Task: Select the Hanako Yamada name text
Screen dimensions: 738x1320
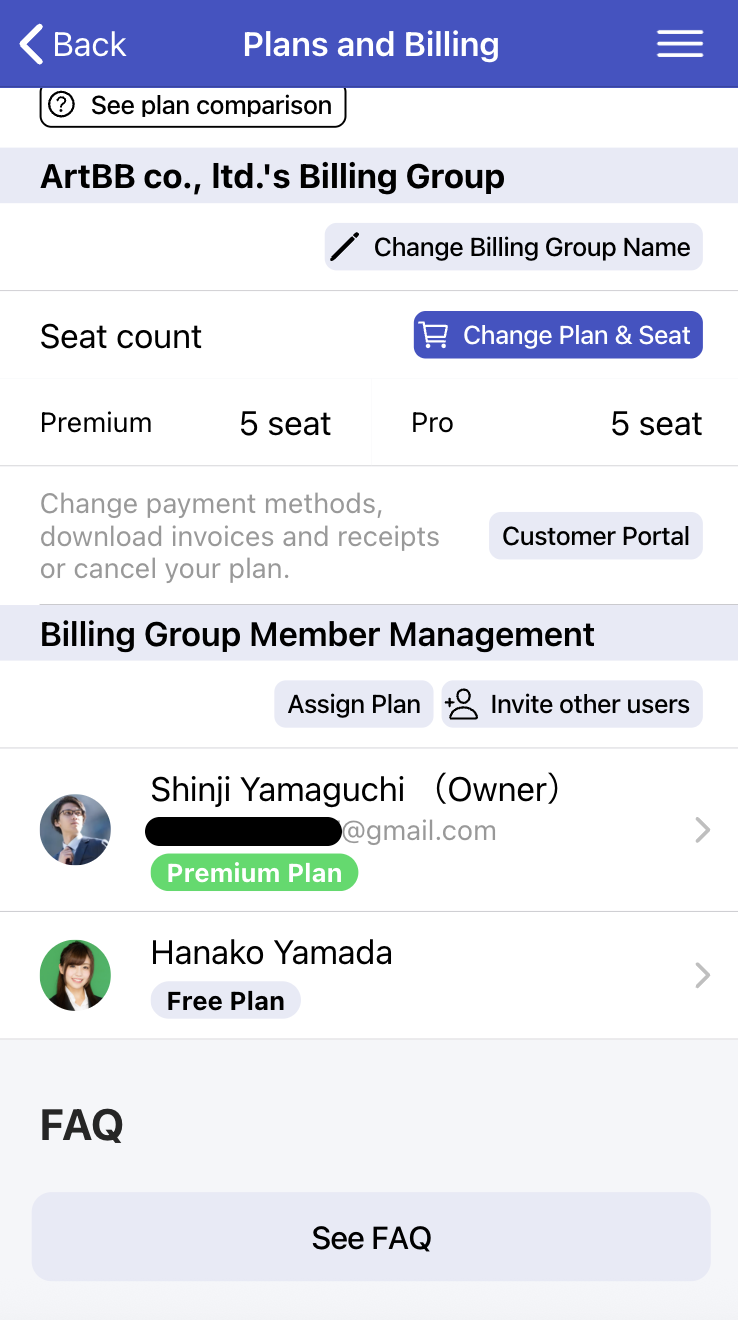Action: point(271,952)
